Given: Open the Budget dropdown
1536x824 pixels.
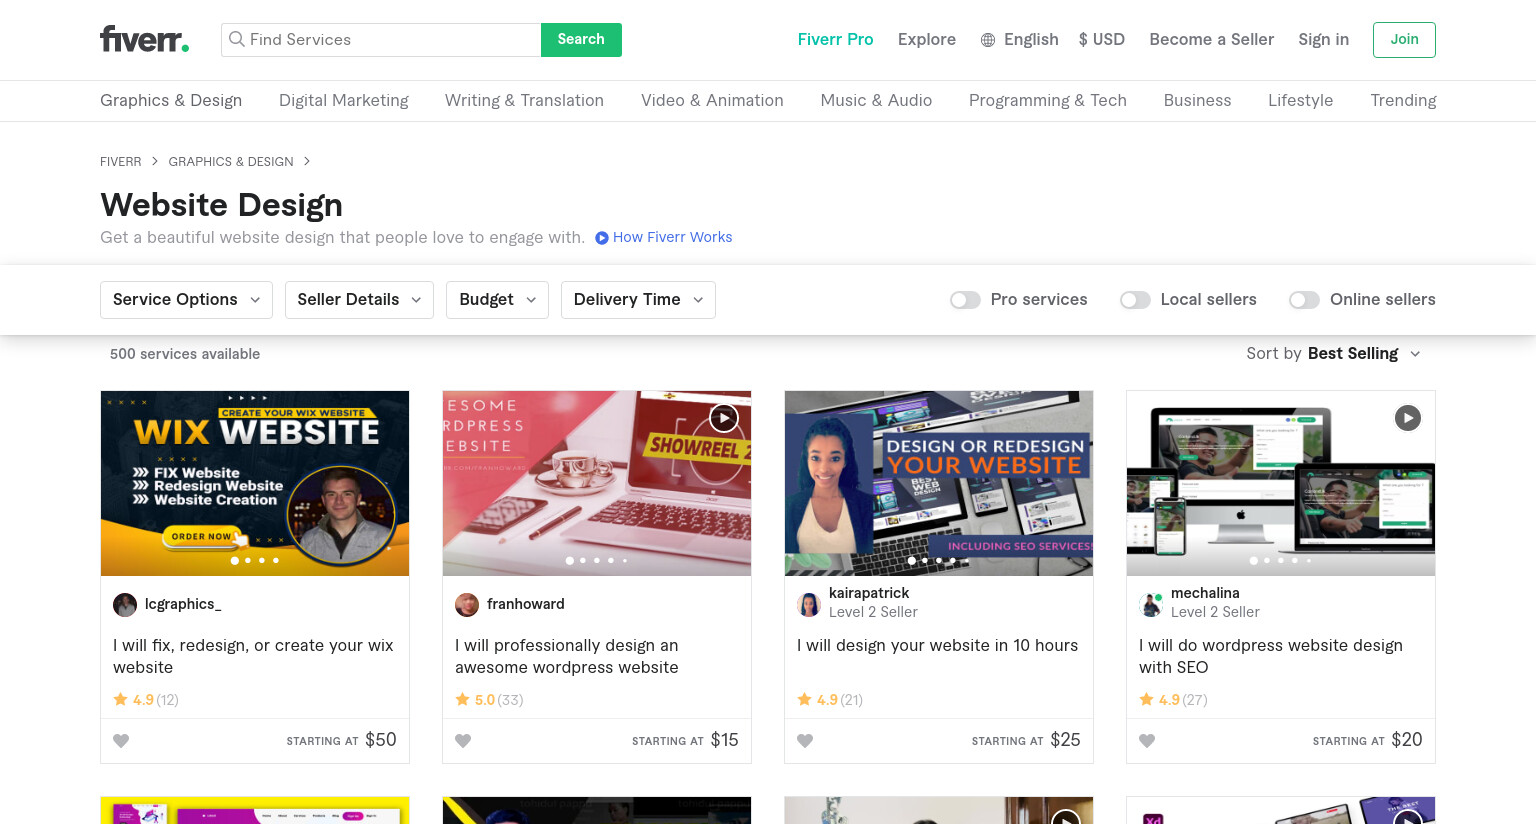Looking at the screenshot, I should (497, 300).
